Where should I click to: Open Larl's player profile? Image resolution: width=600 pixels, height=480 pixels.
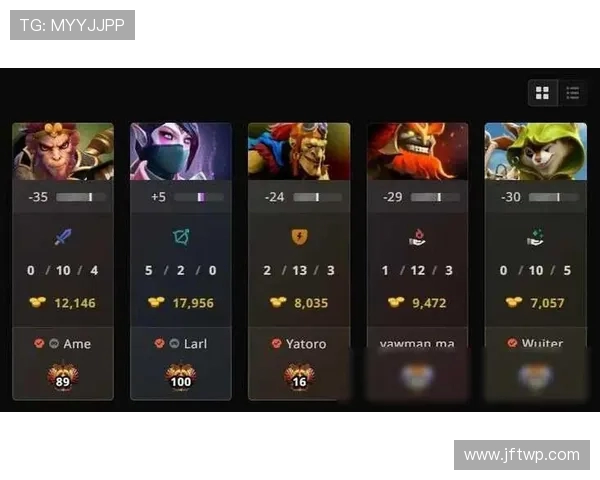195,344
